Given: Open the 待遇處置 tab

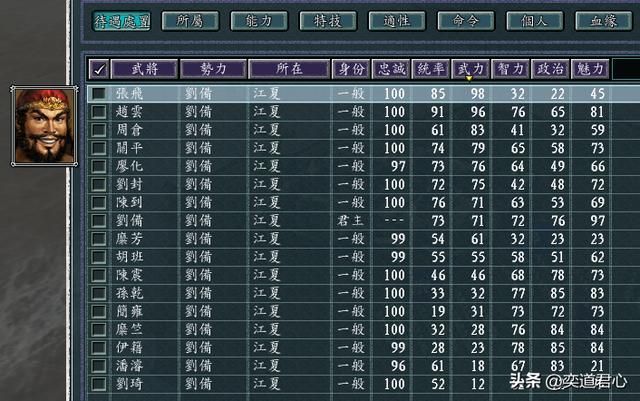Looking at the screenshot, I should (122, 21).
